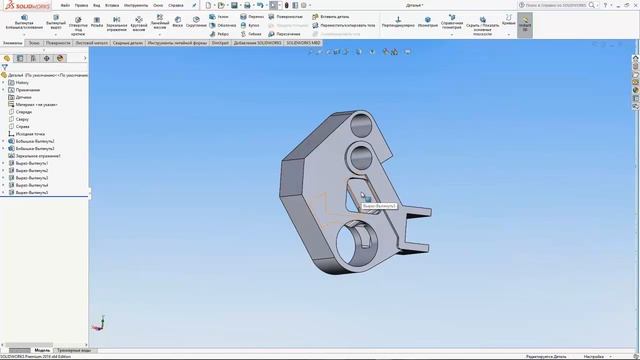Switch to the Сварные детали tab

pyautogui.click(x=128, y=43)
